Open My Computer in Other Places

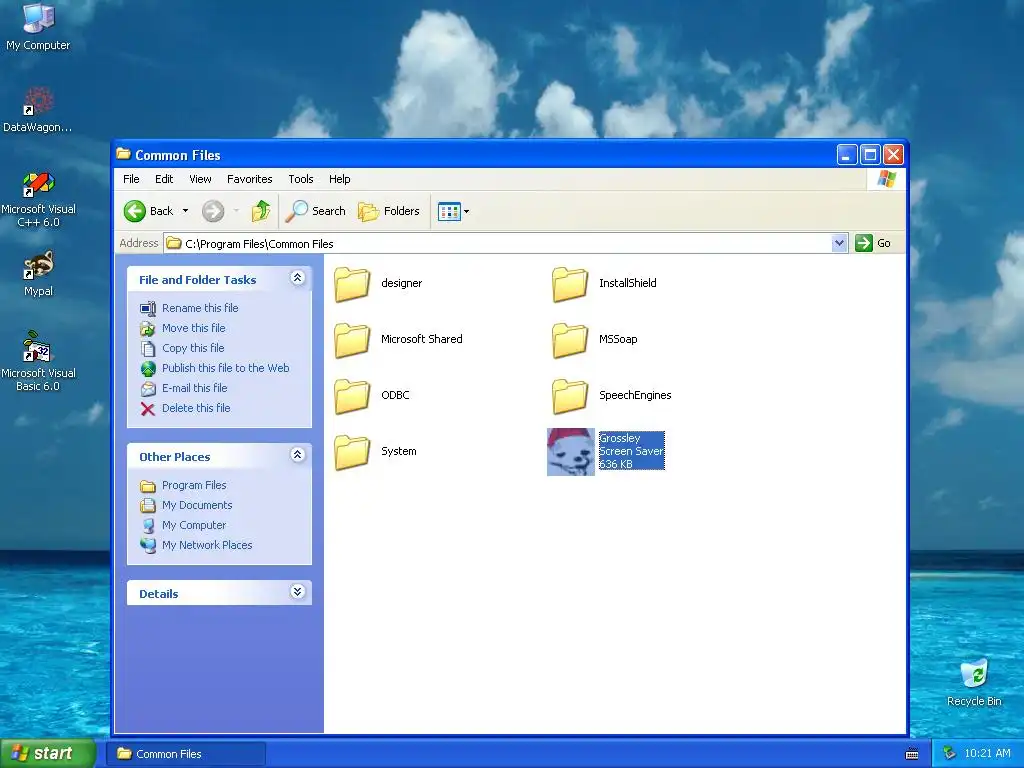[194, 525]
